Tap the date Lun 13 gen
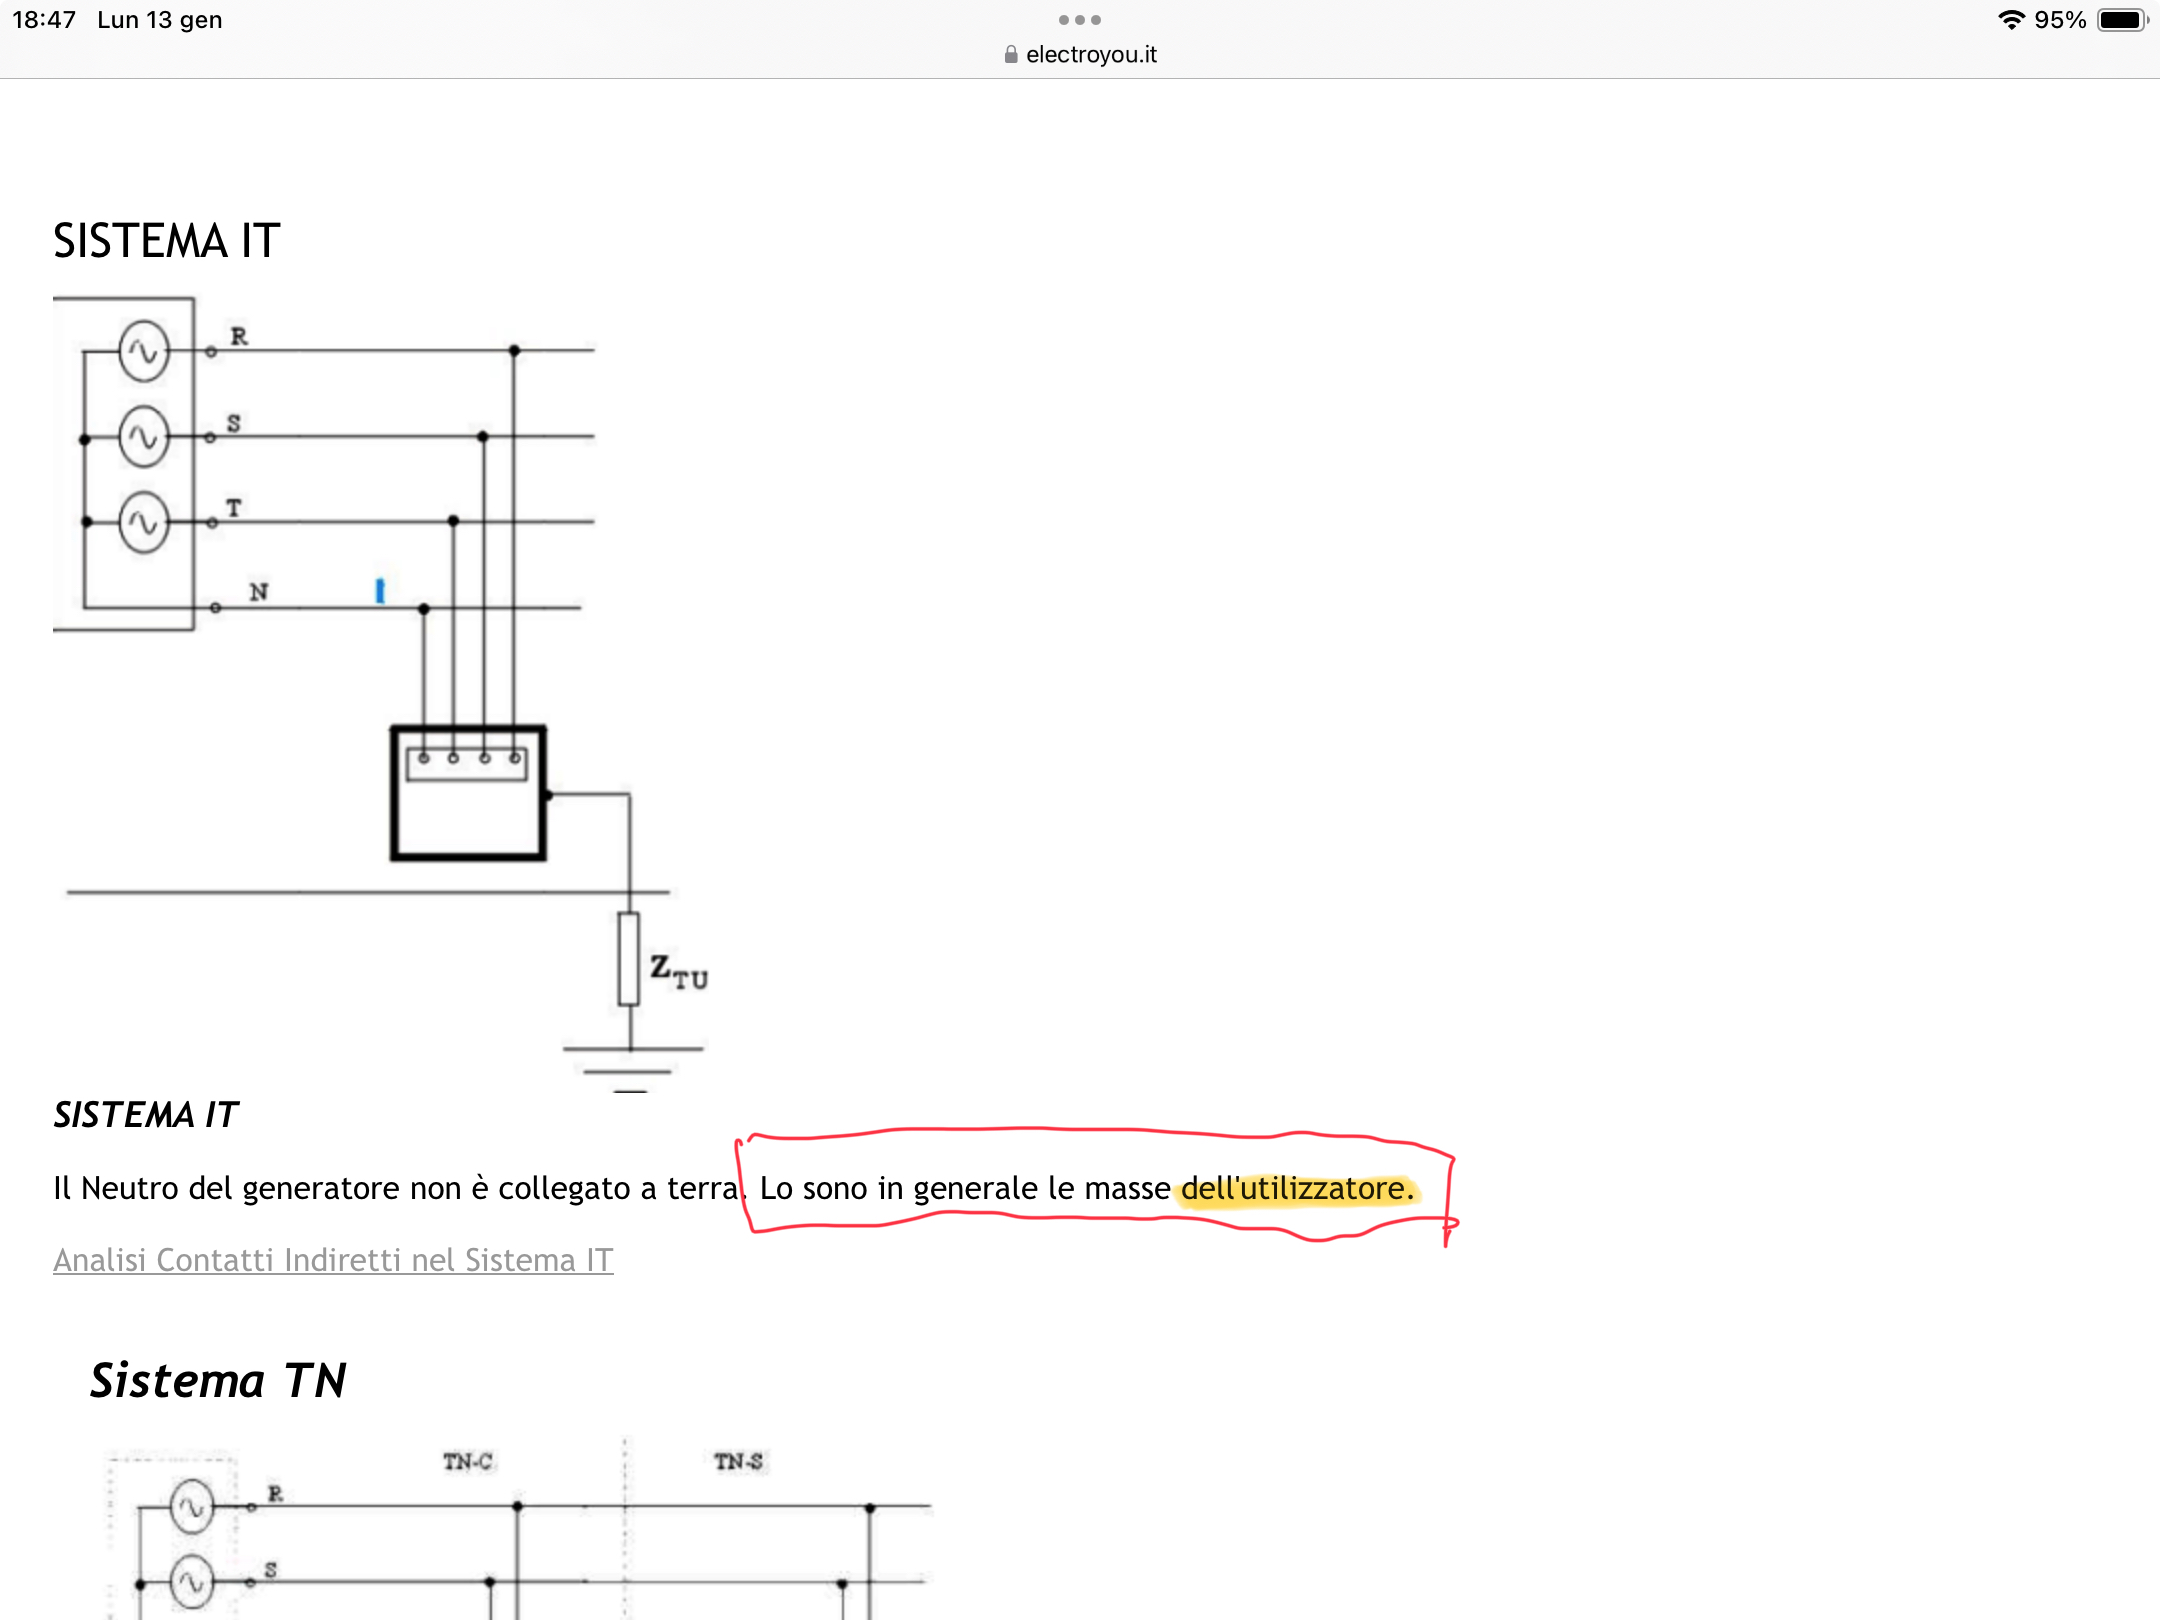Screen dimensions: 2160x1620 tap(159, 20)
